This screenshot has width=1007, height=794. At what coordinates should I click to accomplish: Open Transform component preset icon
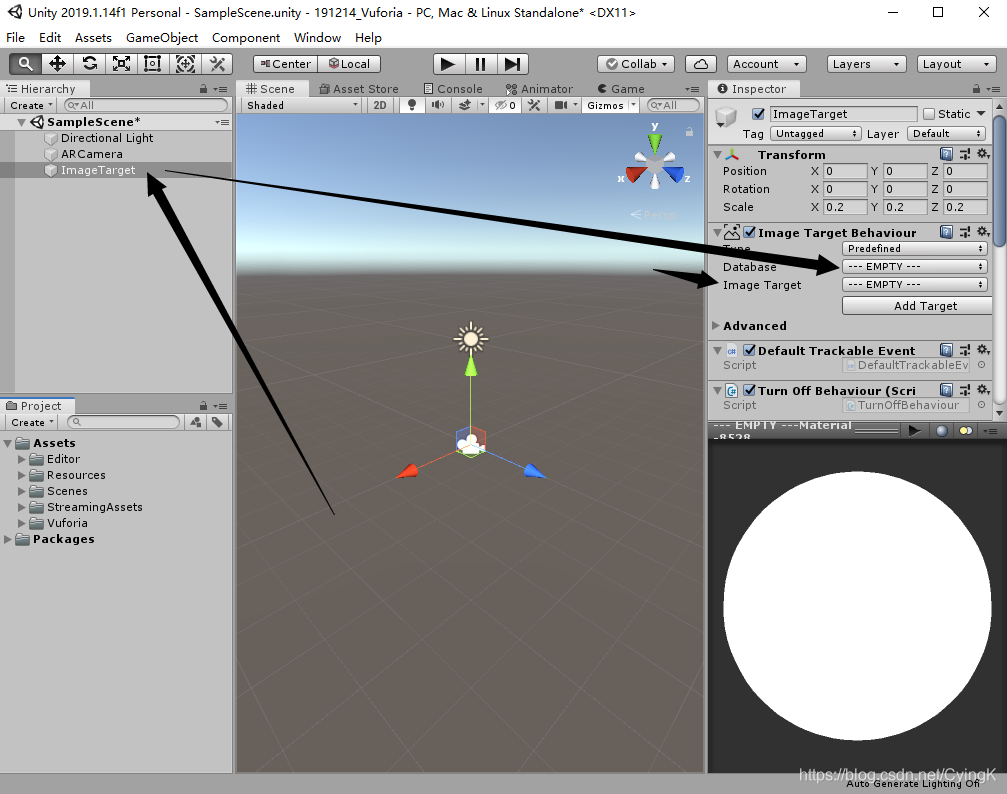tap(965, 154)
